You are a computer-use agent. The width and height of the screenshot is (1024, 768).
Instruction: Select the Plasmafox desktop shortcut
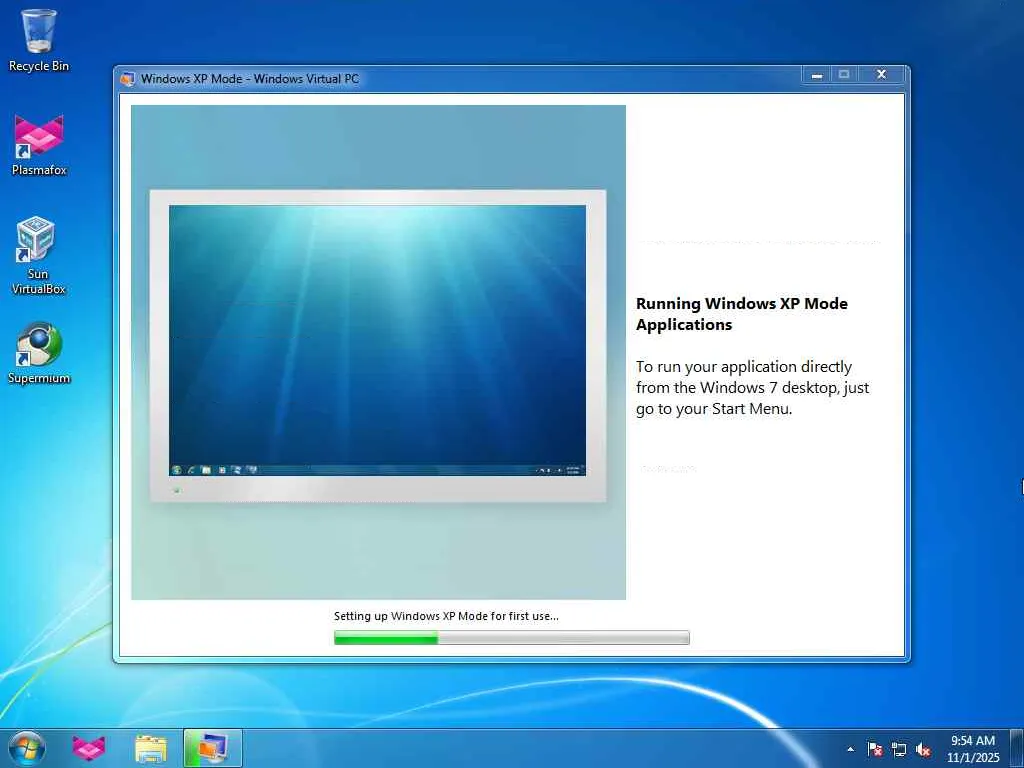tap(39, 145)
